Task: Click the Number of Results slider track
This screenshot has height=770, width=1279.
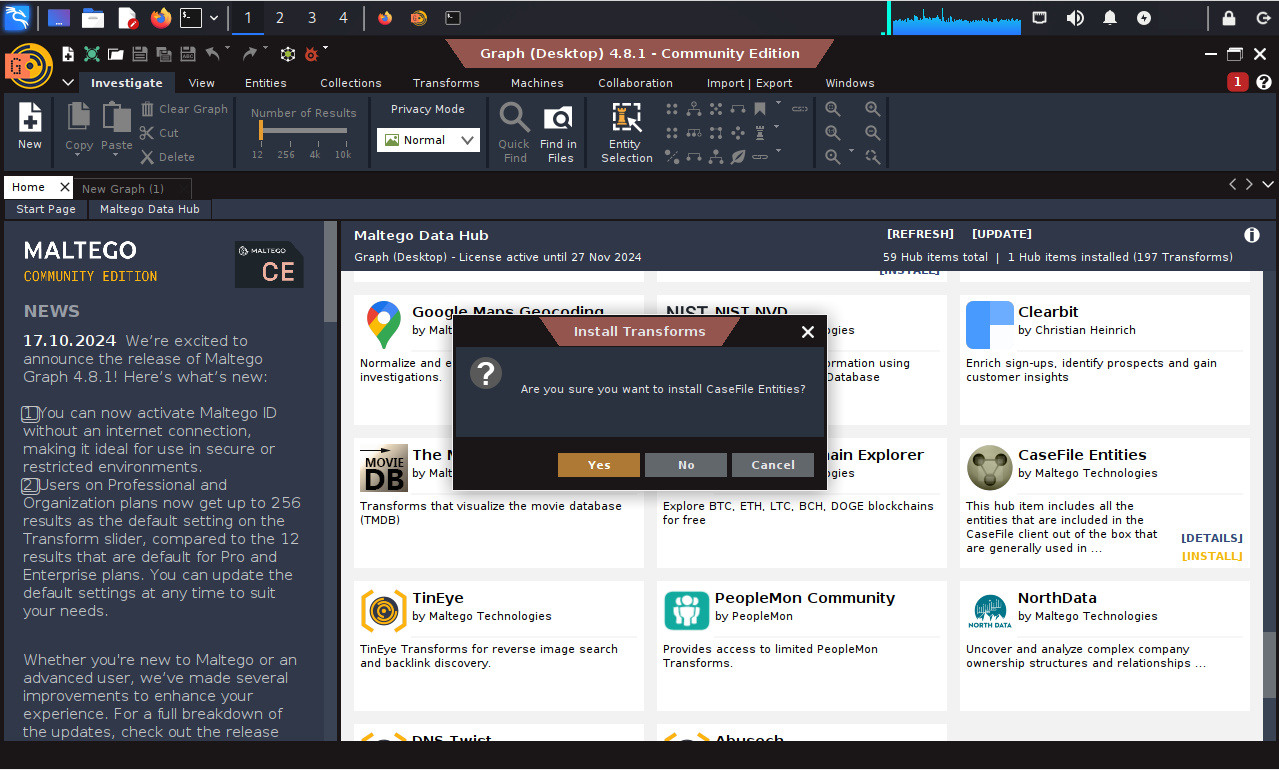Action: 301,131
